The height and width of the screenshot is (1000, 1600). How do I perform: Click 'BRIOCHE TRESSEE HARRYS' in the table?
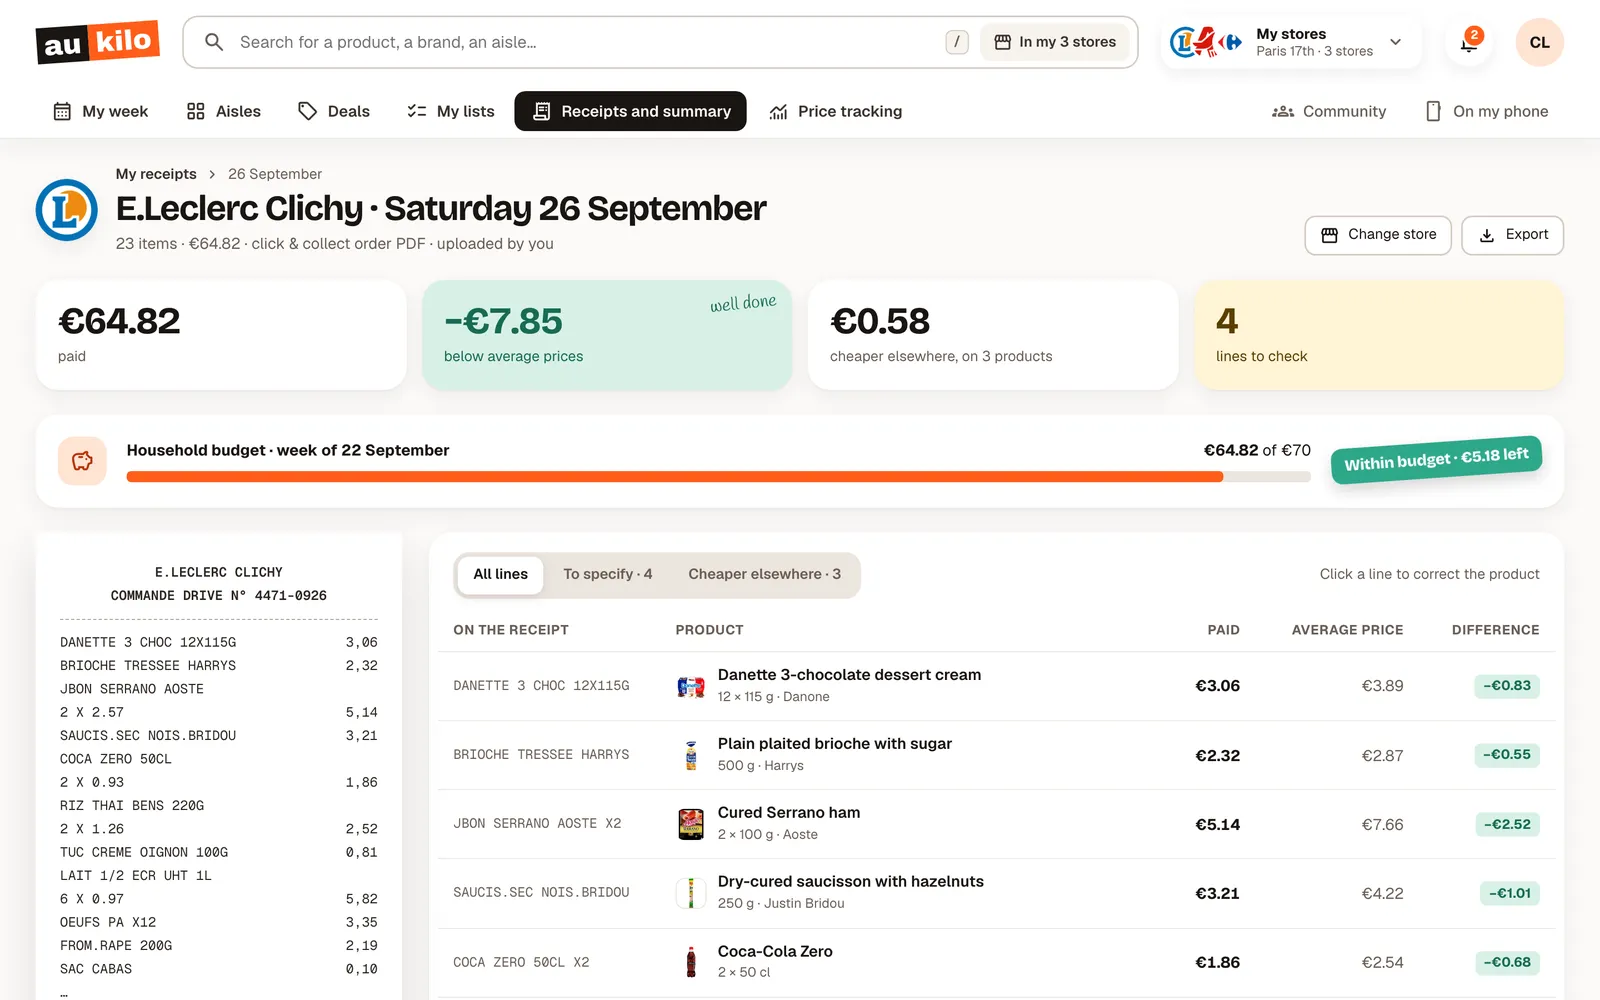[541, 755]
